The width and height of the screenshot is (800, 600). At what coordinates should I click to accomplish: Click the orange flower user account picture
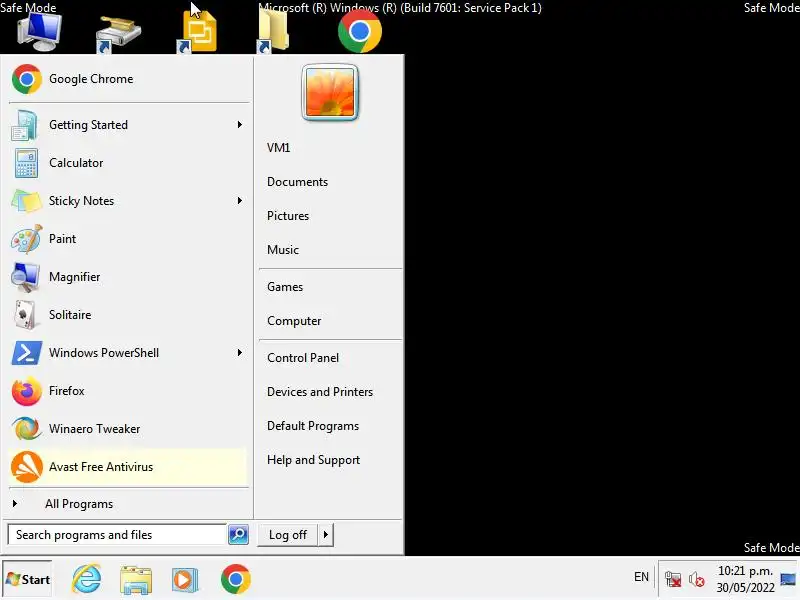click(x=330, y=92)
